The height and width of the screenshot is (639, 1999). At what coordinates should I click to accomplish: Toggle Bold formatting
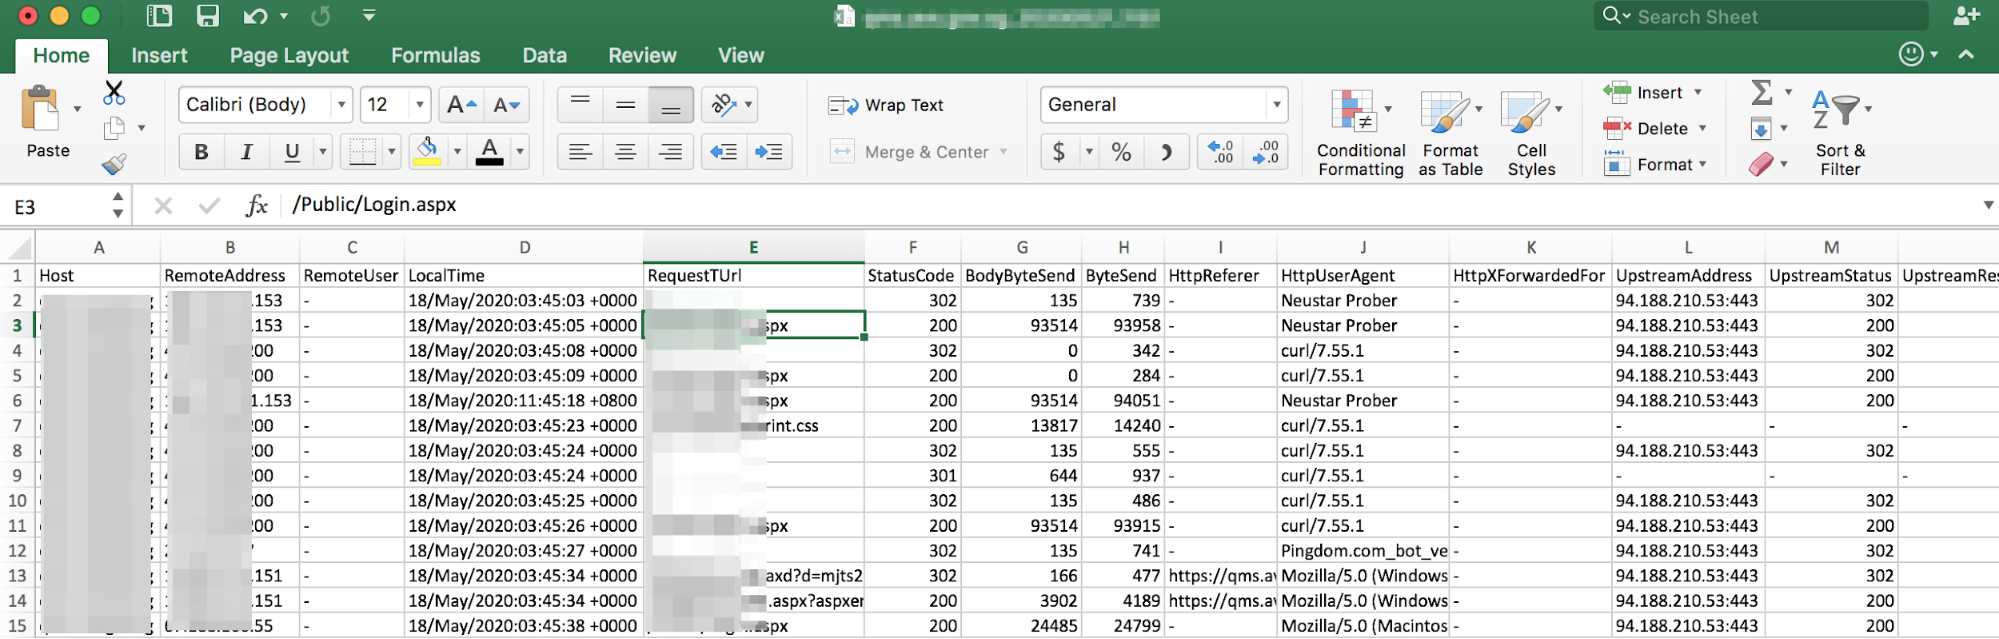click(x=201, y=152)
